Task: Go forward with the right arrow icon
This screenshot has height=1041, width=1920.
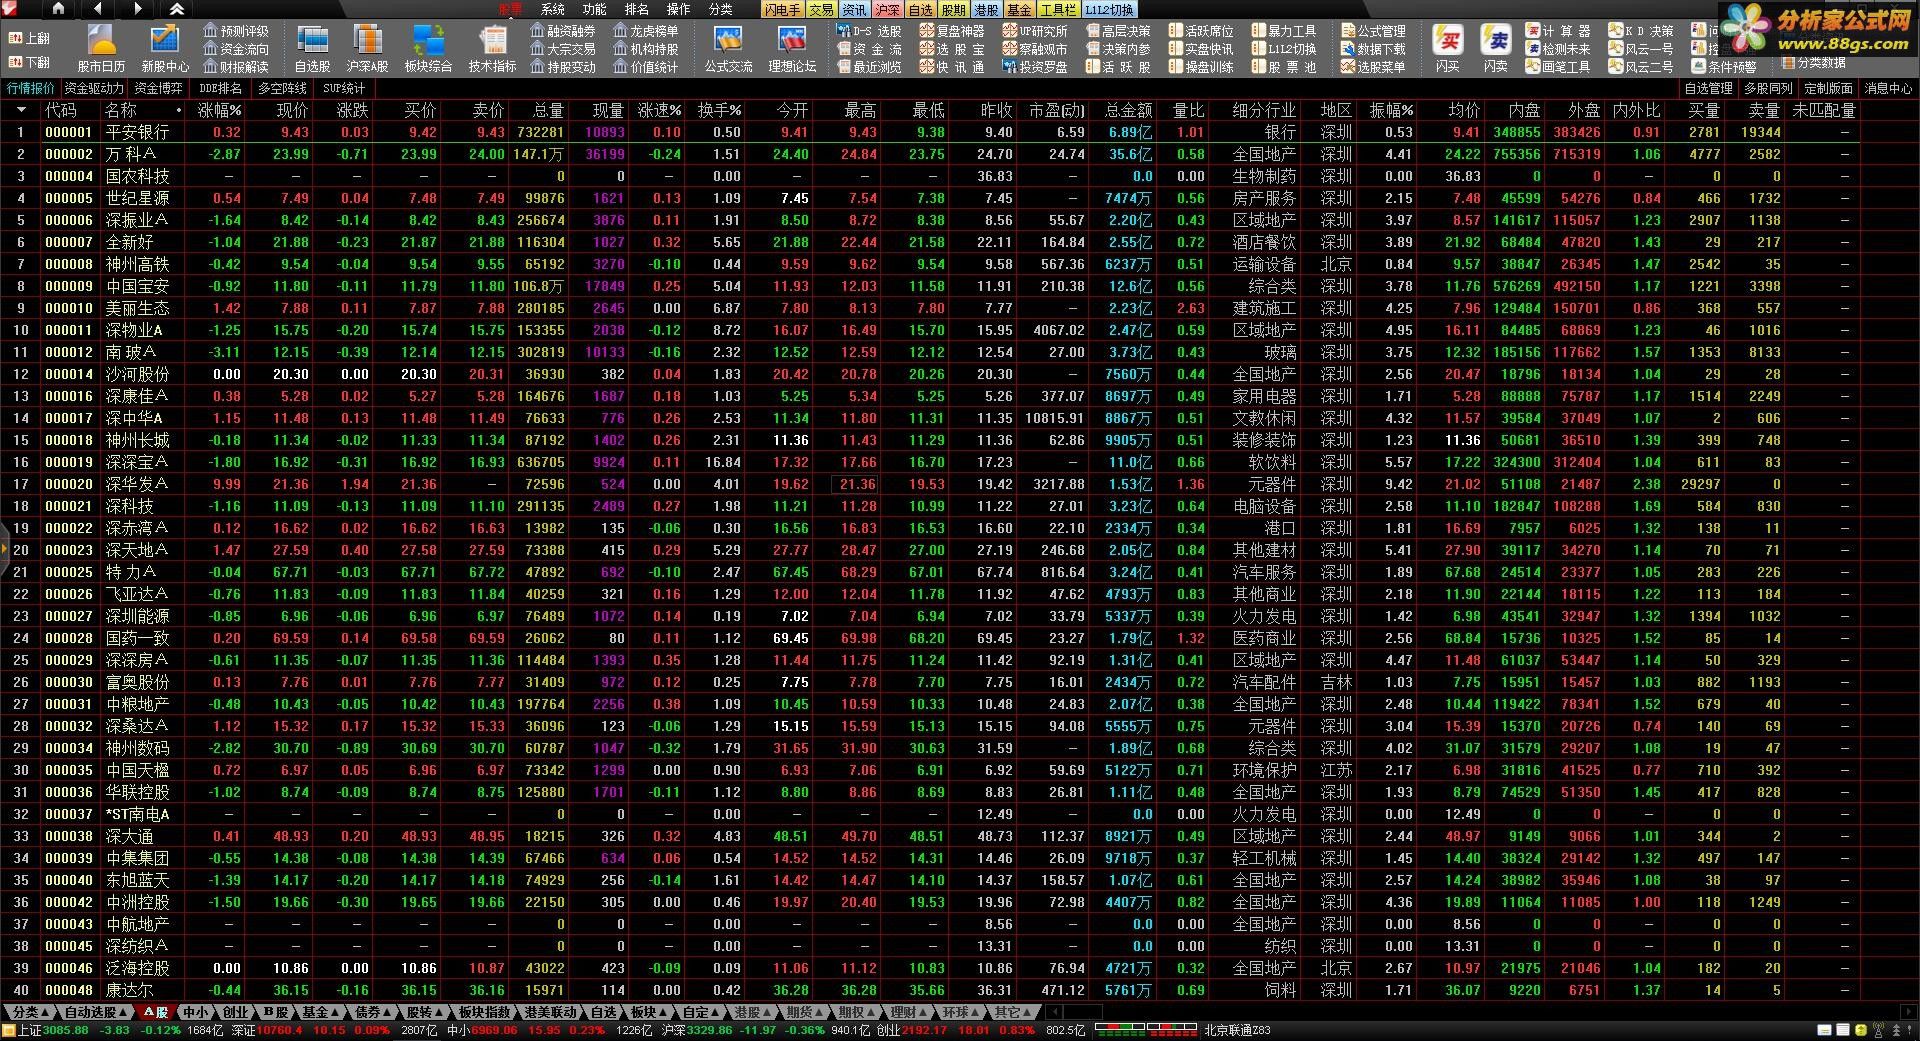Action: click(x=138, y=9)
